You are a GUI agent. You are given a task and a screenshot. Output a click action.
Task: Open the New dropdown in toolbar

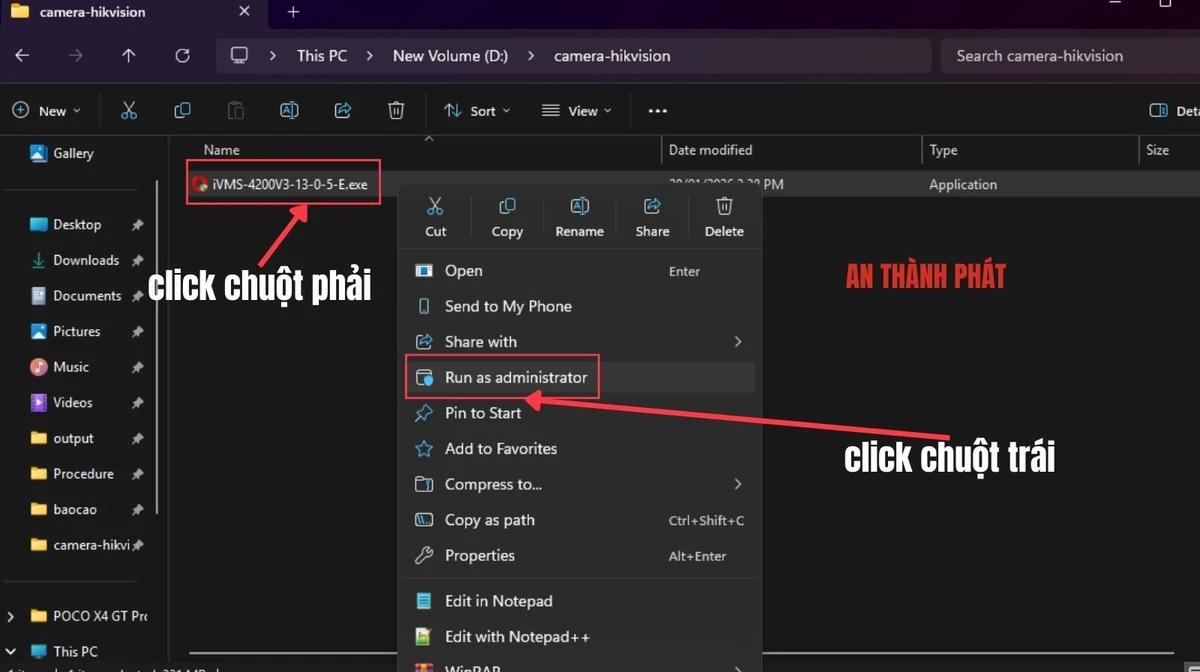click(46, 111)
